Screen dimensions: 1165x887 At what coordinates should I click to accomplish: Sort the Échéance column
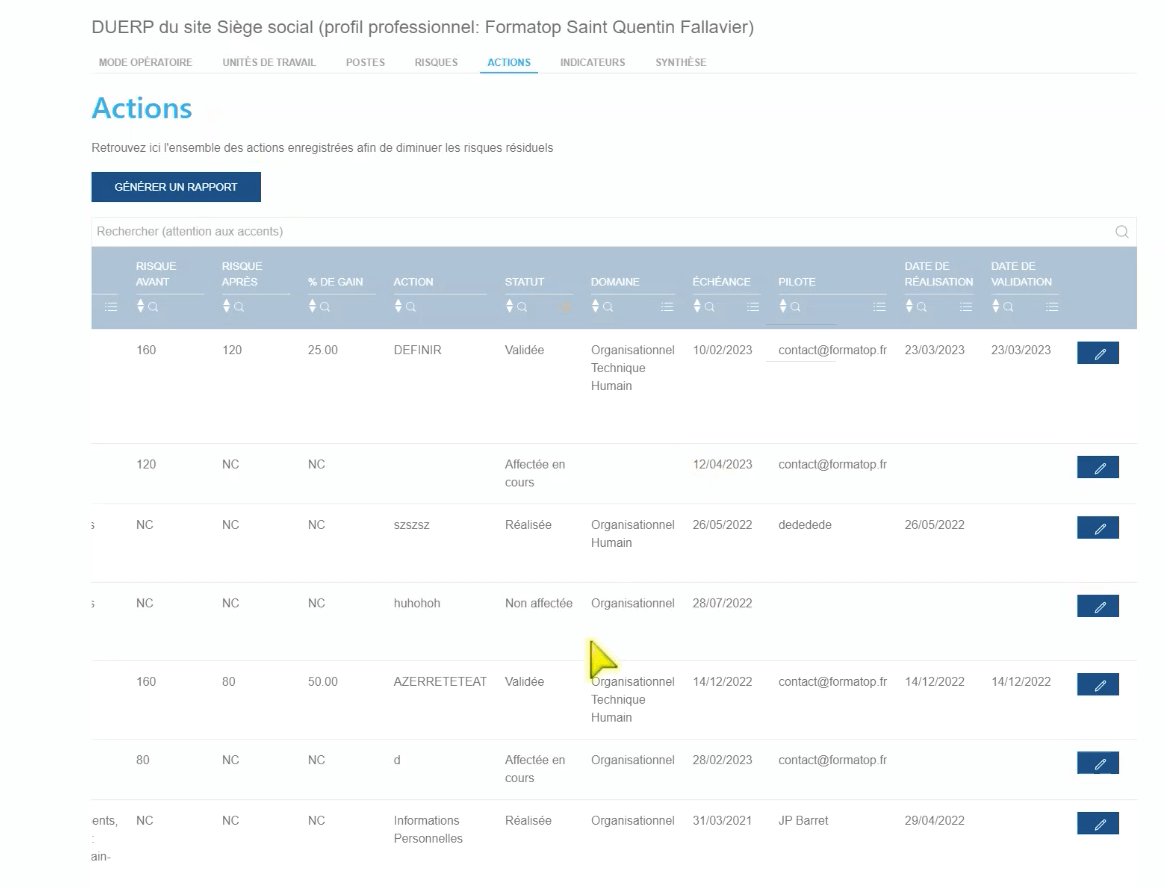click(x=697, y=306)
